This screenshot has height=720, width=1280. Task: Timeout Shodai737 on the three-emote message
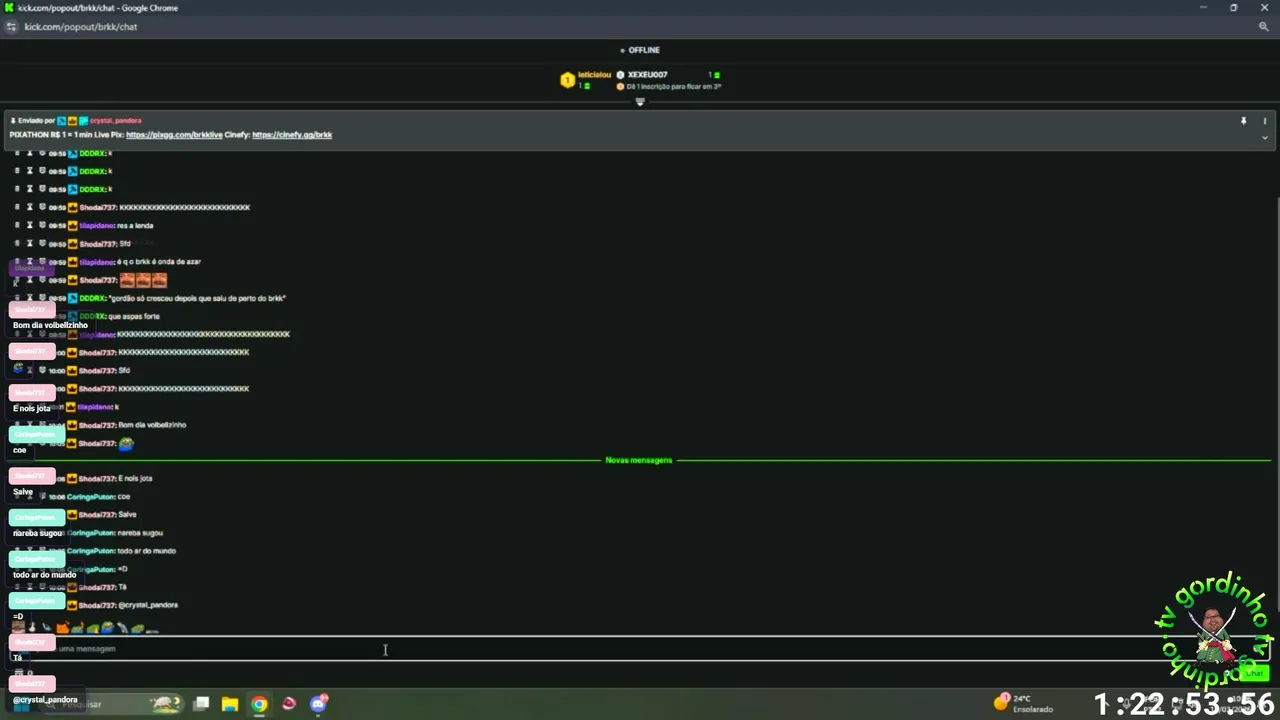[29, 281]
